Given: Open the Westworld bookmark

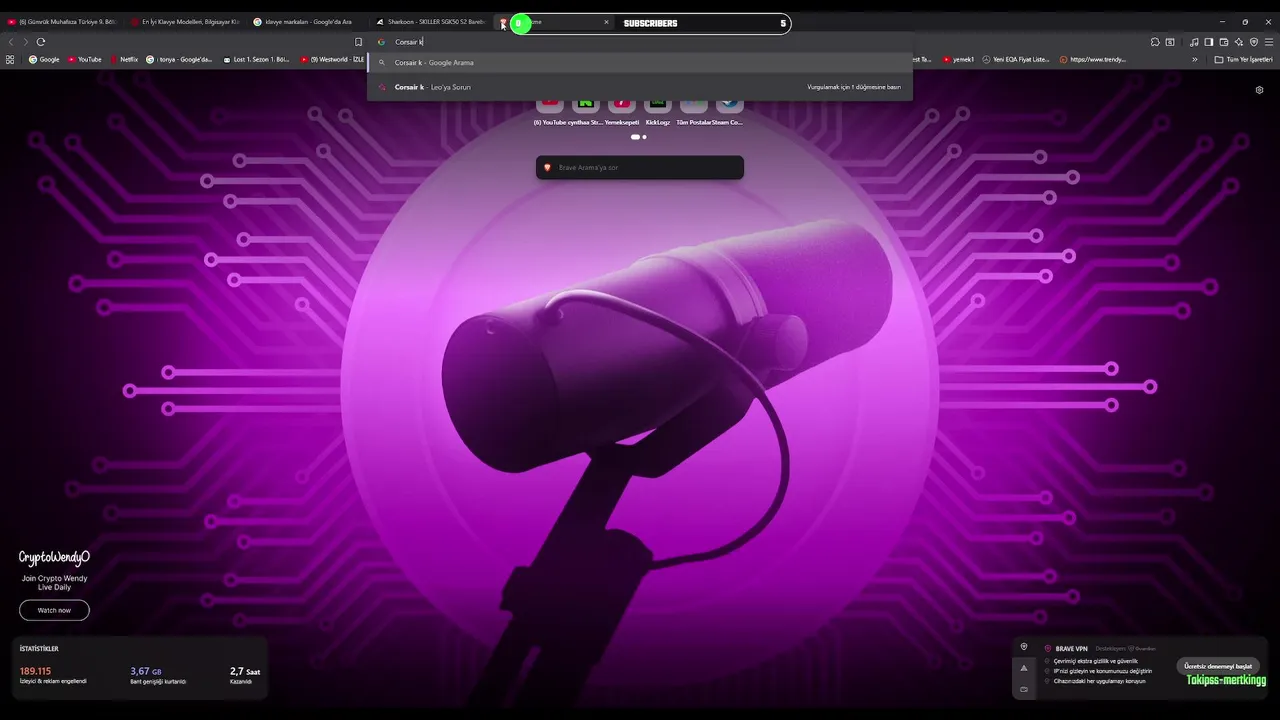Looking at the screenshot, I should pos(332,59).
